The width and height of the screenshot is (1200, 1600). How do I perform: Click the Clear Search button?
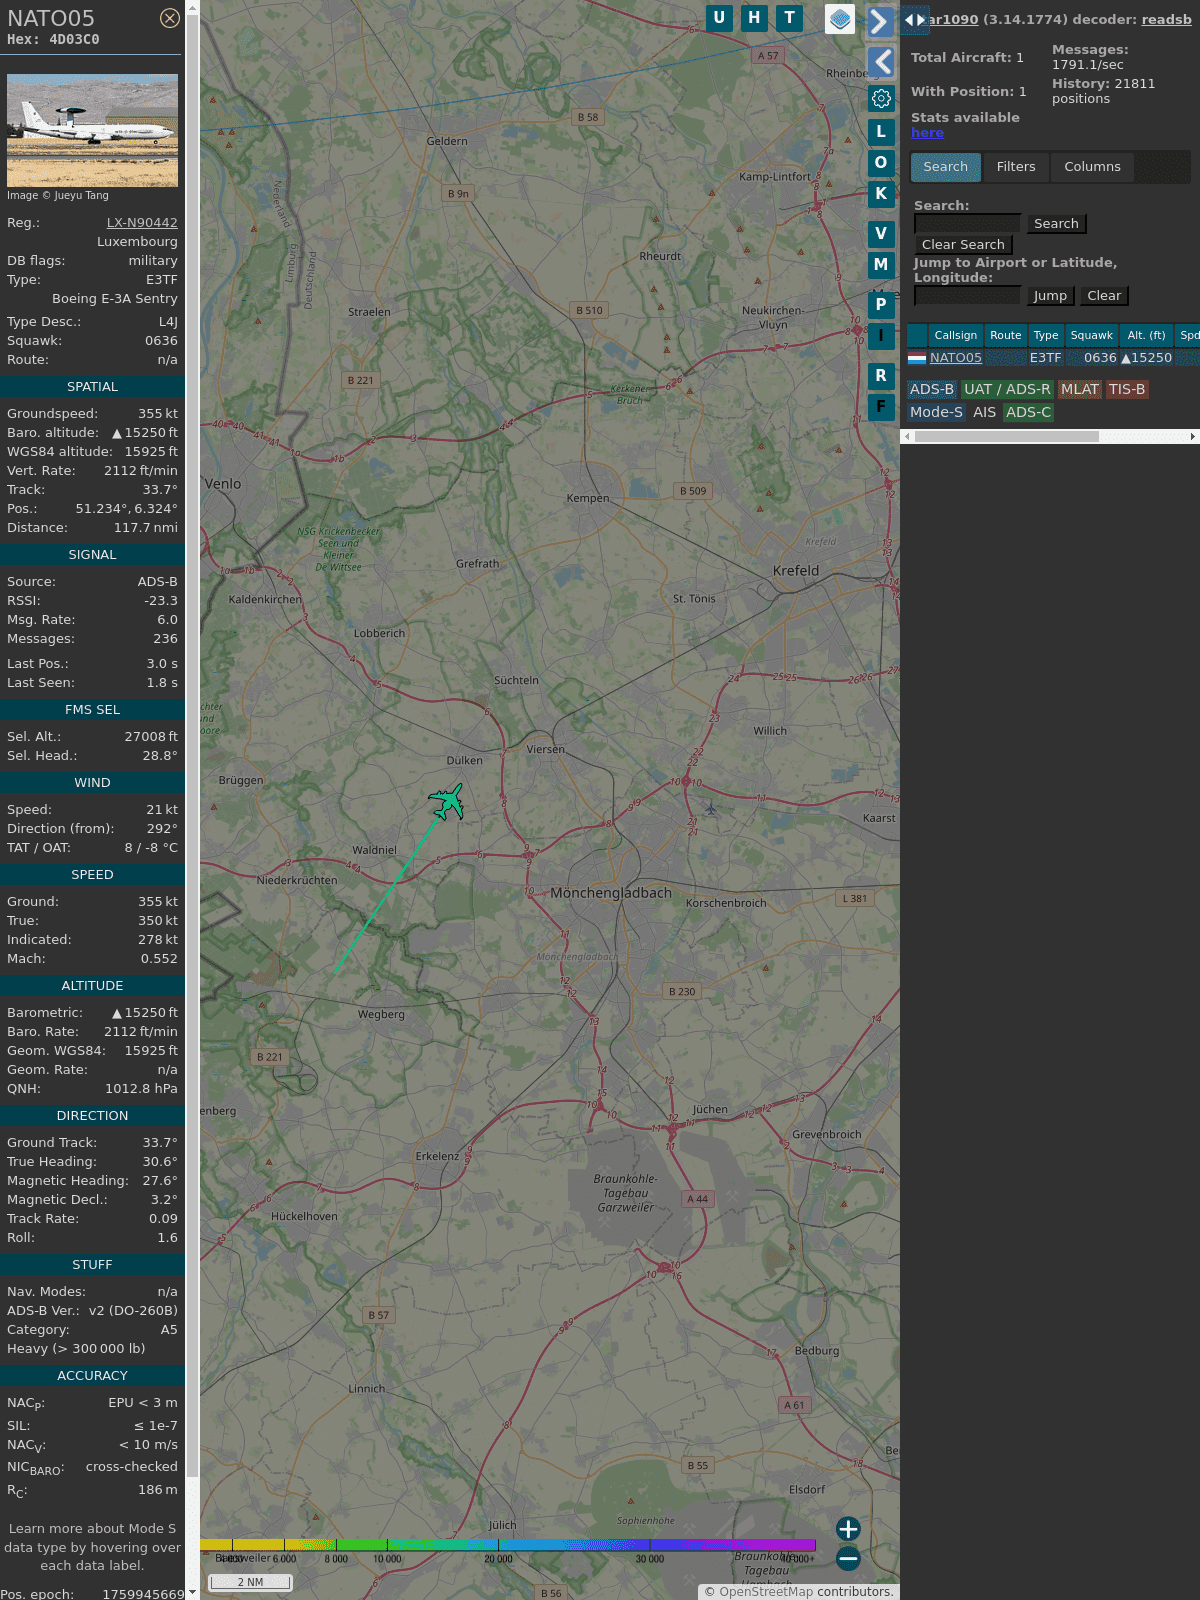pos(963,245)
